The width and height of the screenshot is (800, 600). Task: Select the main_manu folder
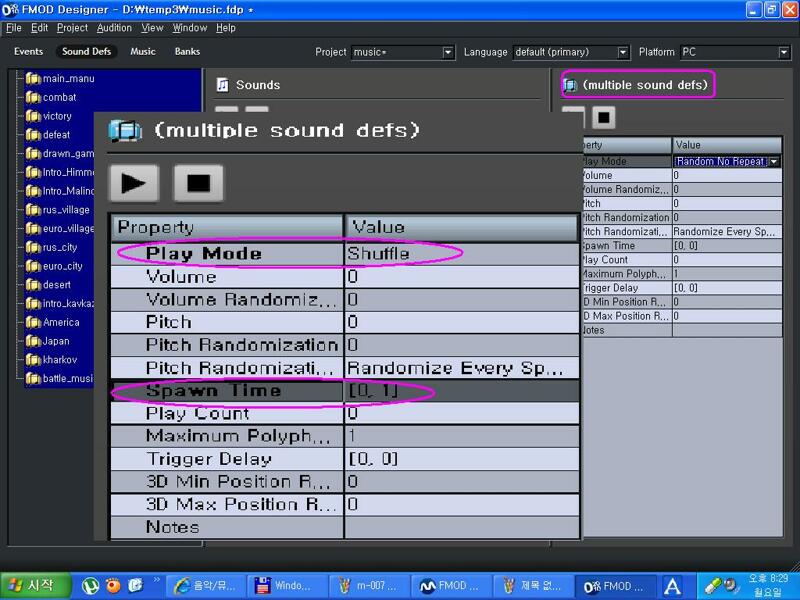(60, 79)
